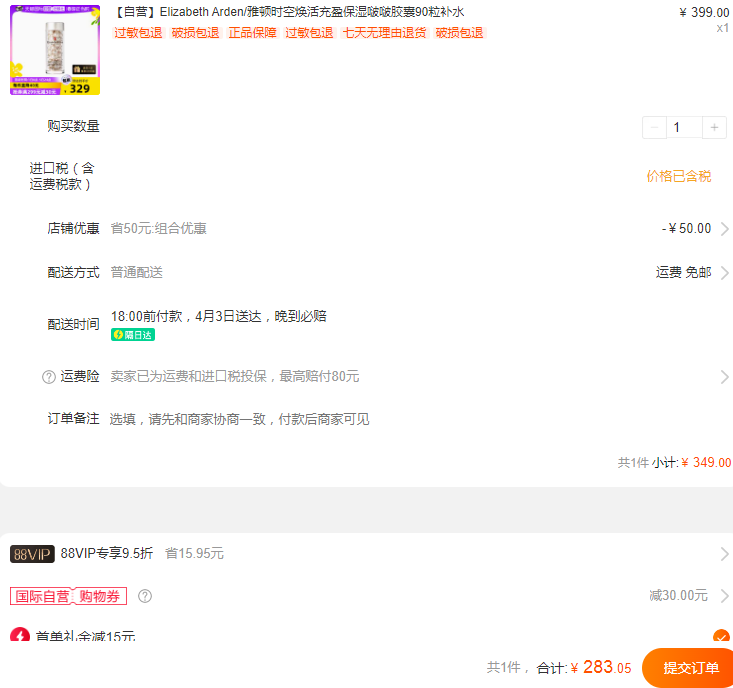Click the 订单备注 order note field
733x688 pixels.
pos(239,419)
